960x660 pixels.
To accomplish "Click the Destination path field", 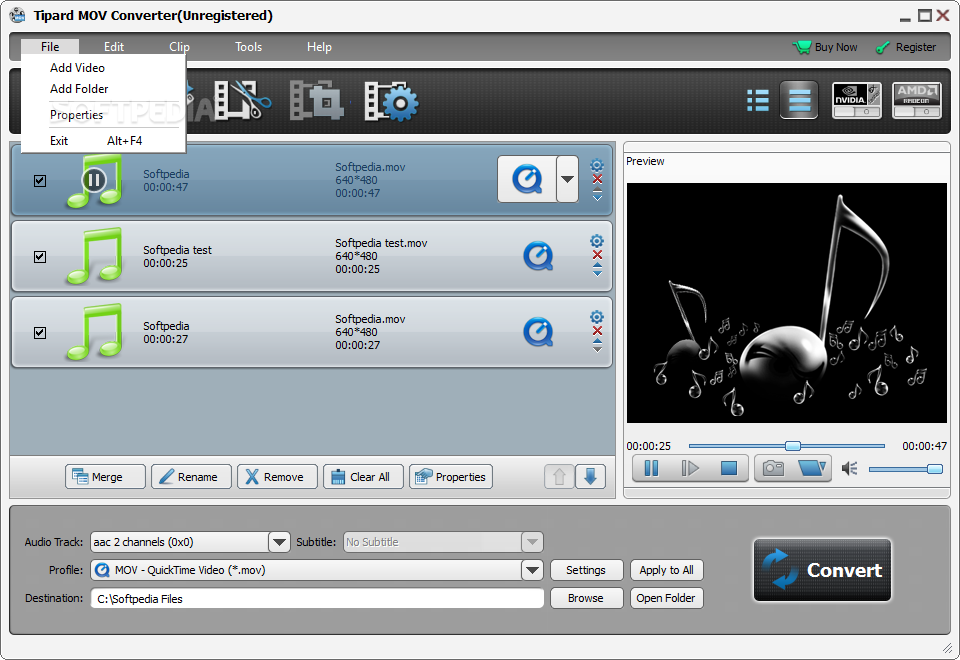I will 317,598.
